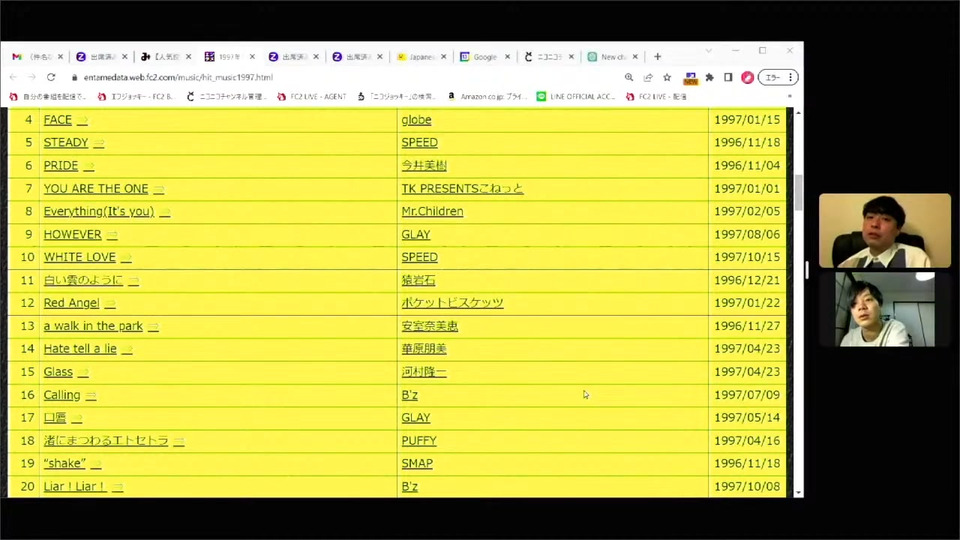The image size is (960, 540).
Task: Open the FC2 LIVE - 配信 bookmark
Action: [x=656, y=97]
